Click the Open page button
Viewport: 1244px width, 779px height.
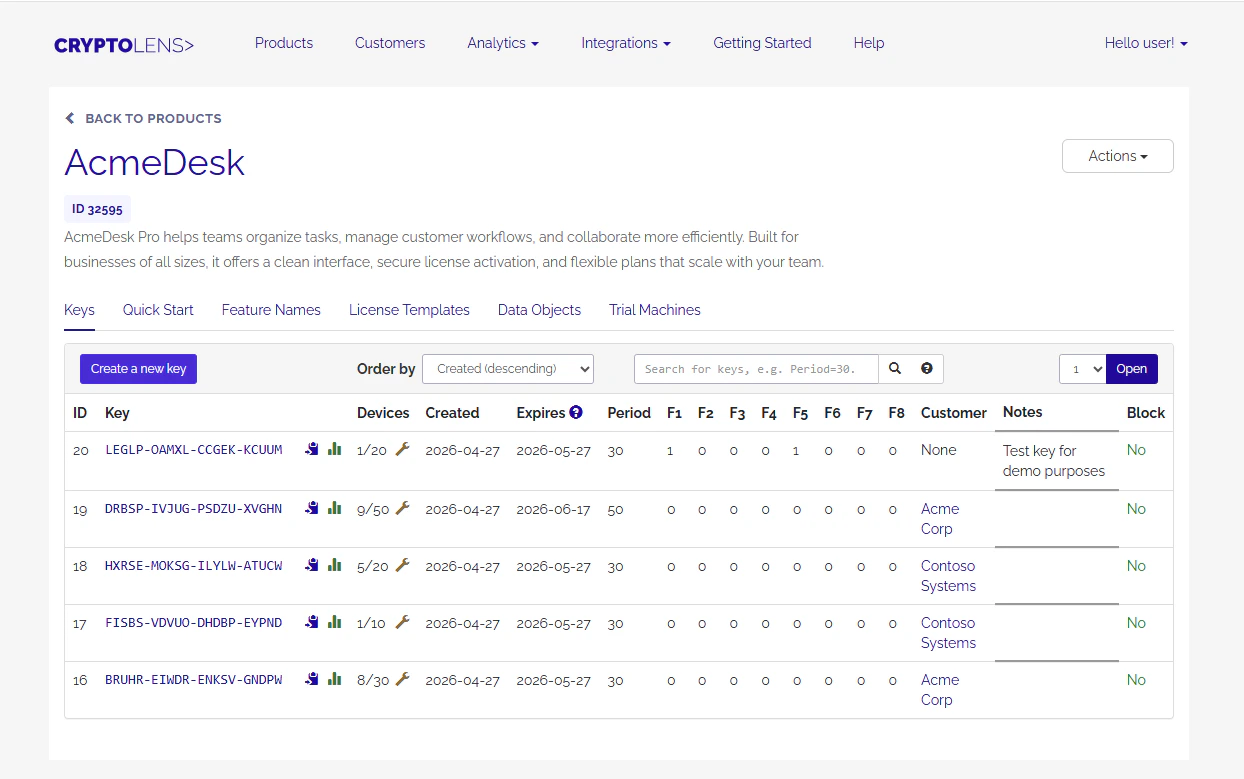tap(1132, 369)
